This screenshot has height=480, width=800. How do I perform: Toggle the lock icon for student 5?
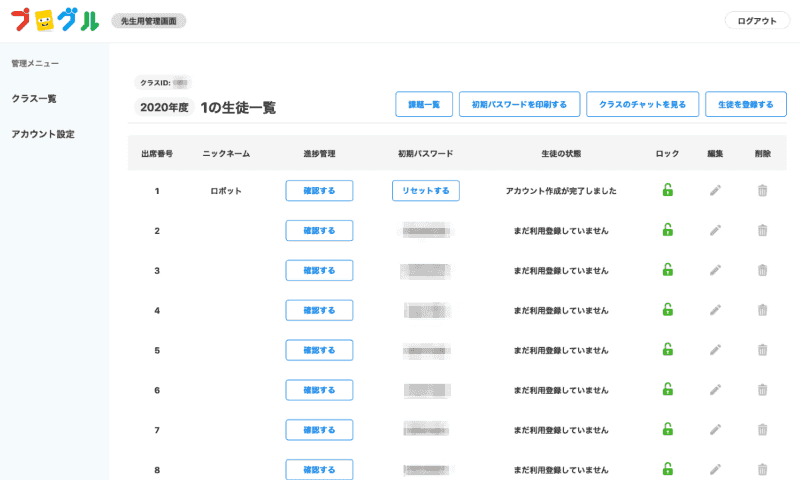coord(667,349)
